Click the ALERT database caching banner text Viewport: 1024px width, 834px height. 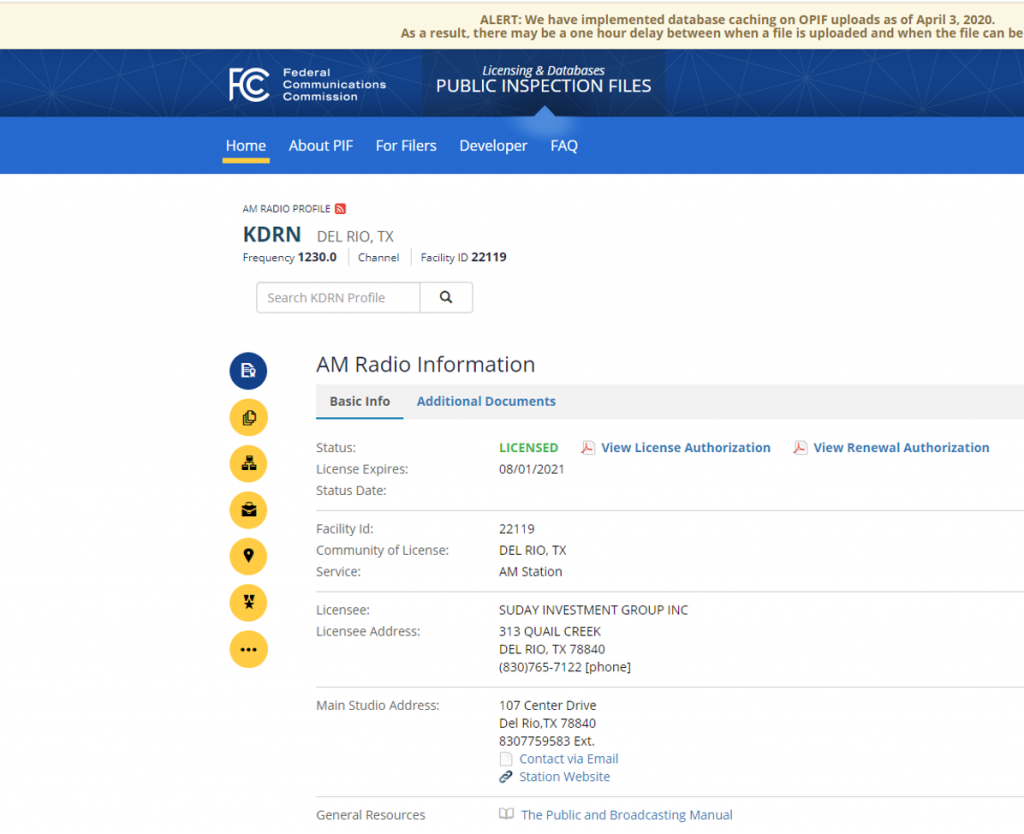click(x=712, y=27)
